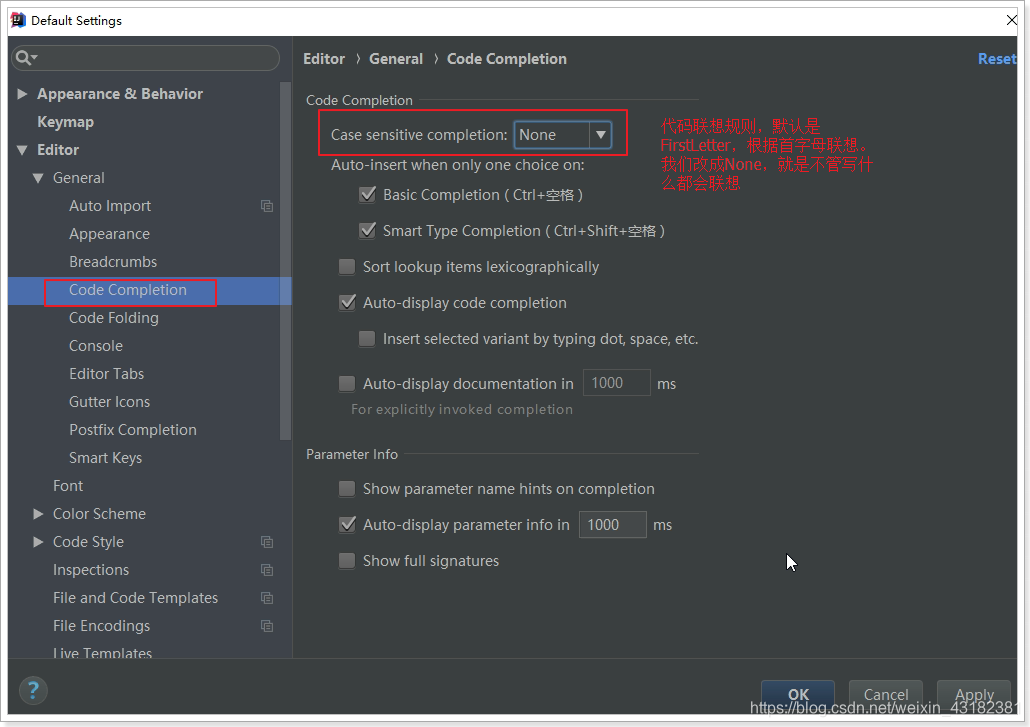This screenshot has width=1030, height=727.
Task: Enable Auto-display documentation checkbox
Action: tap(347, 384)
